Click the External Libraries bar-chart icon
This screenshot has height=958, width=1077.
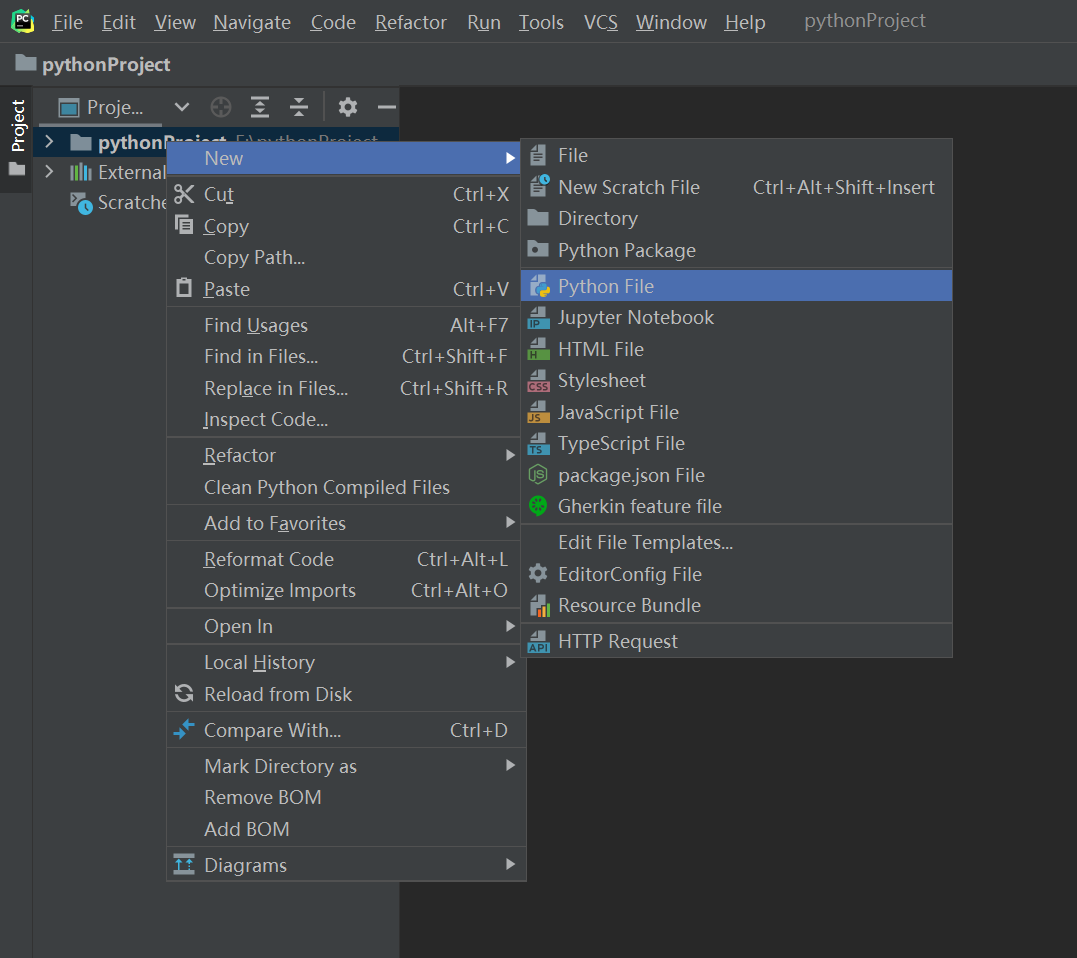[x=80, y=172]
